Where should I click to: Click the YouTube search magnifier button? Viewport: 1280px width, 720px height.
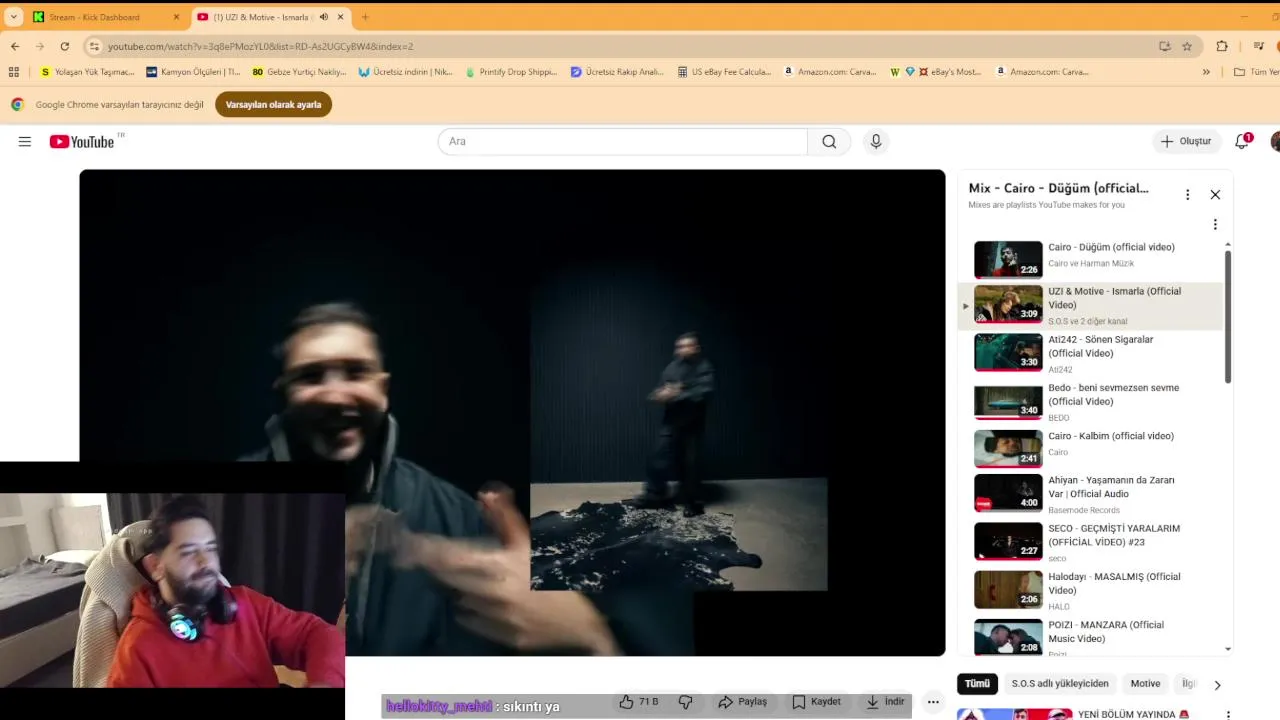[829, 142]
